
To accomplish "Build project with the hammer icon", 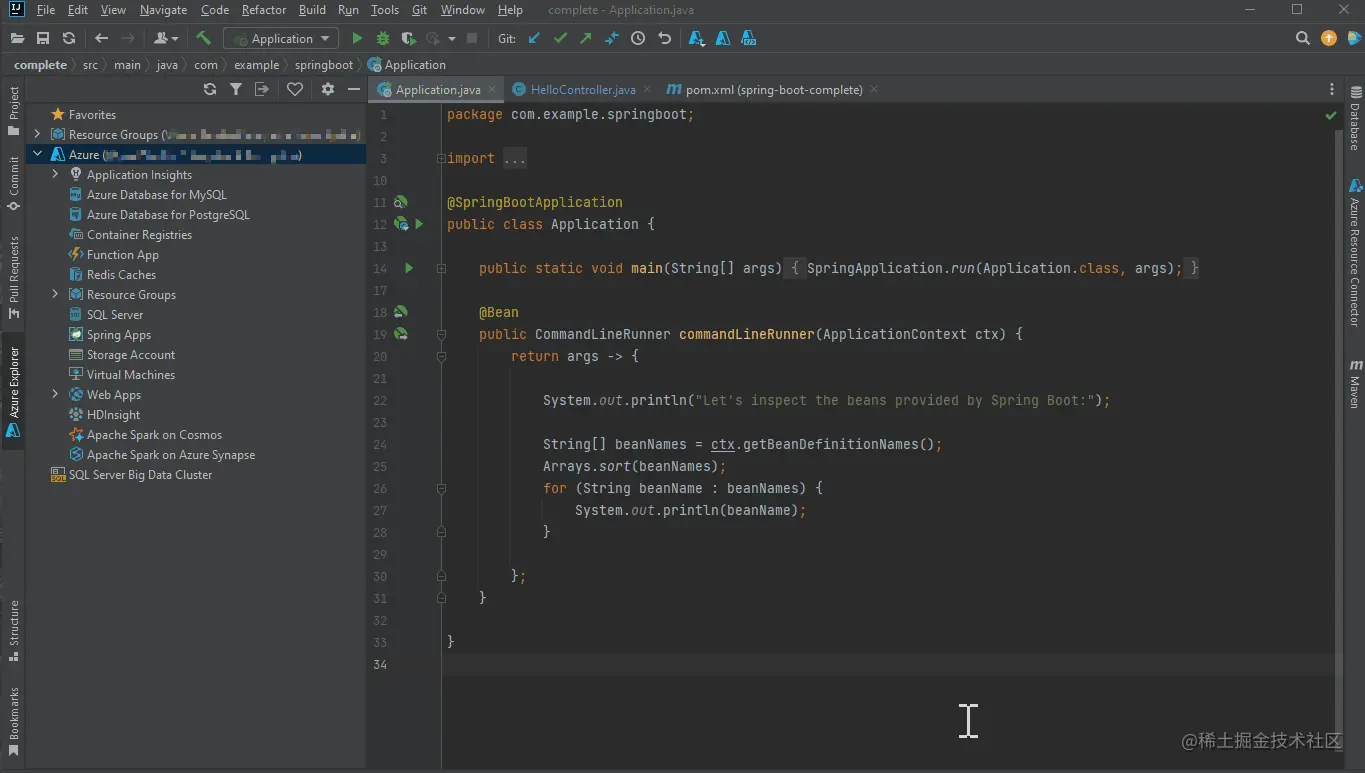I will (204, 38).
